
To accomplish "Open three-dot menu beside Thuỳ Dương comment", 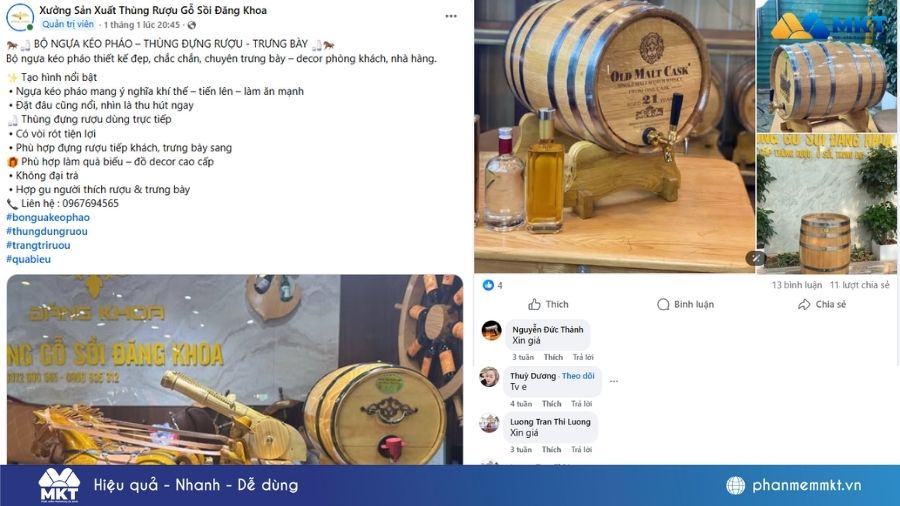I will [614, 381].
